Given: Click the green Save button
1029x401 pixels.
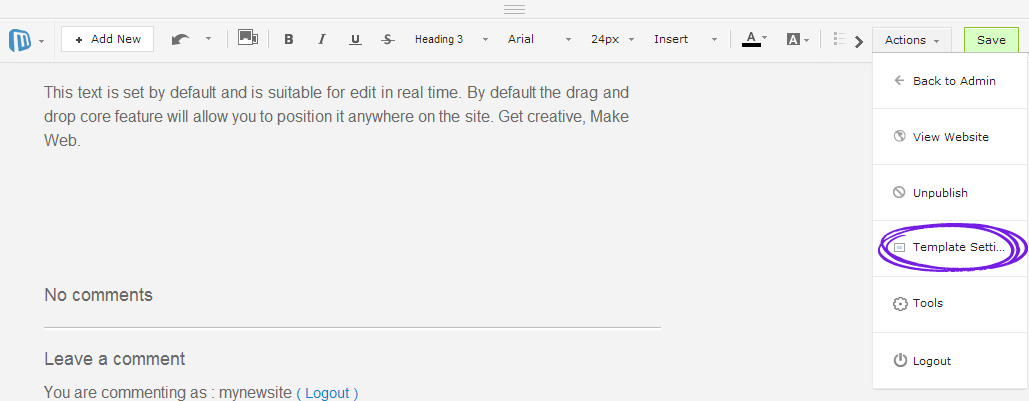Looking at the screenshot, I should 991,40.
